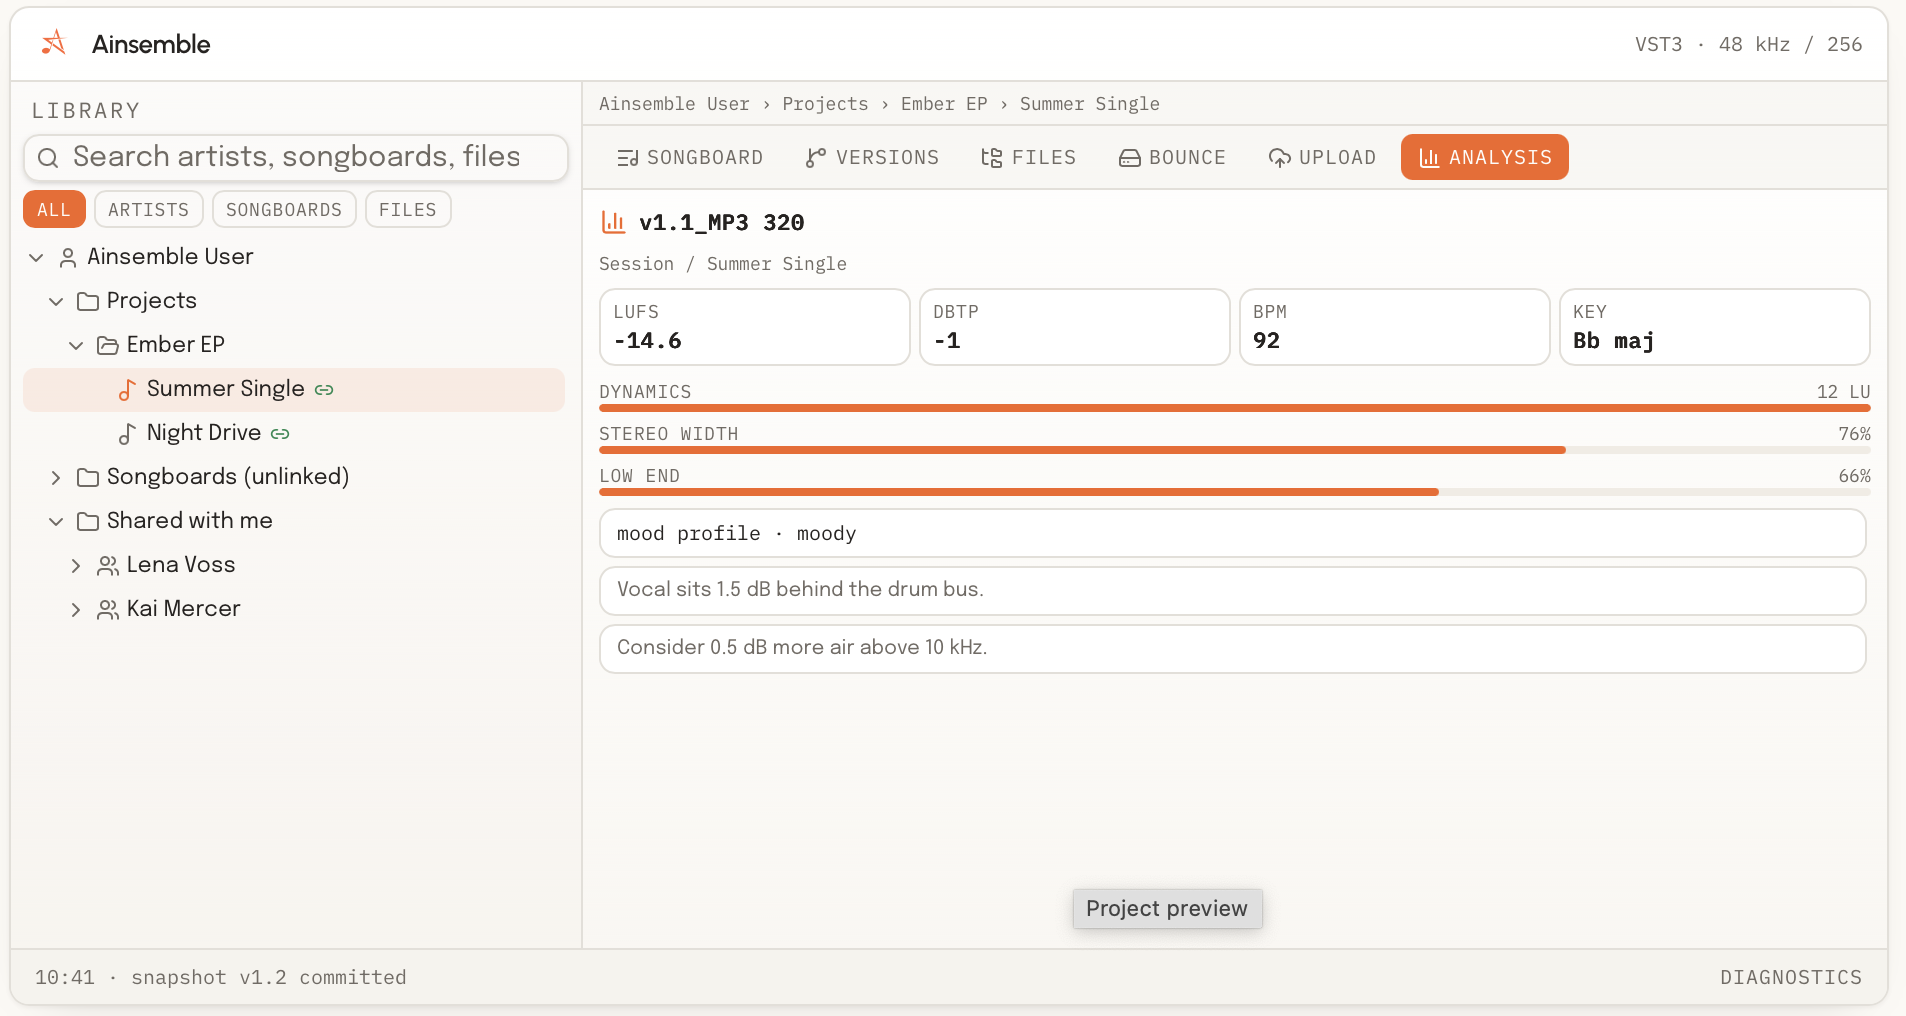Filter library by SONGBOARDS
This screenshot has height=1016, width=1906.
point(284,209)
